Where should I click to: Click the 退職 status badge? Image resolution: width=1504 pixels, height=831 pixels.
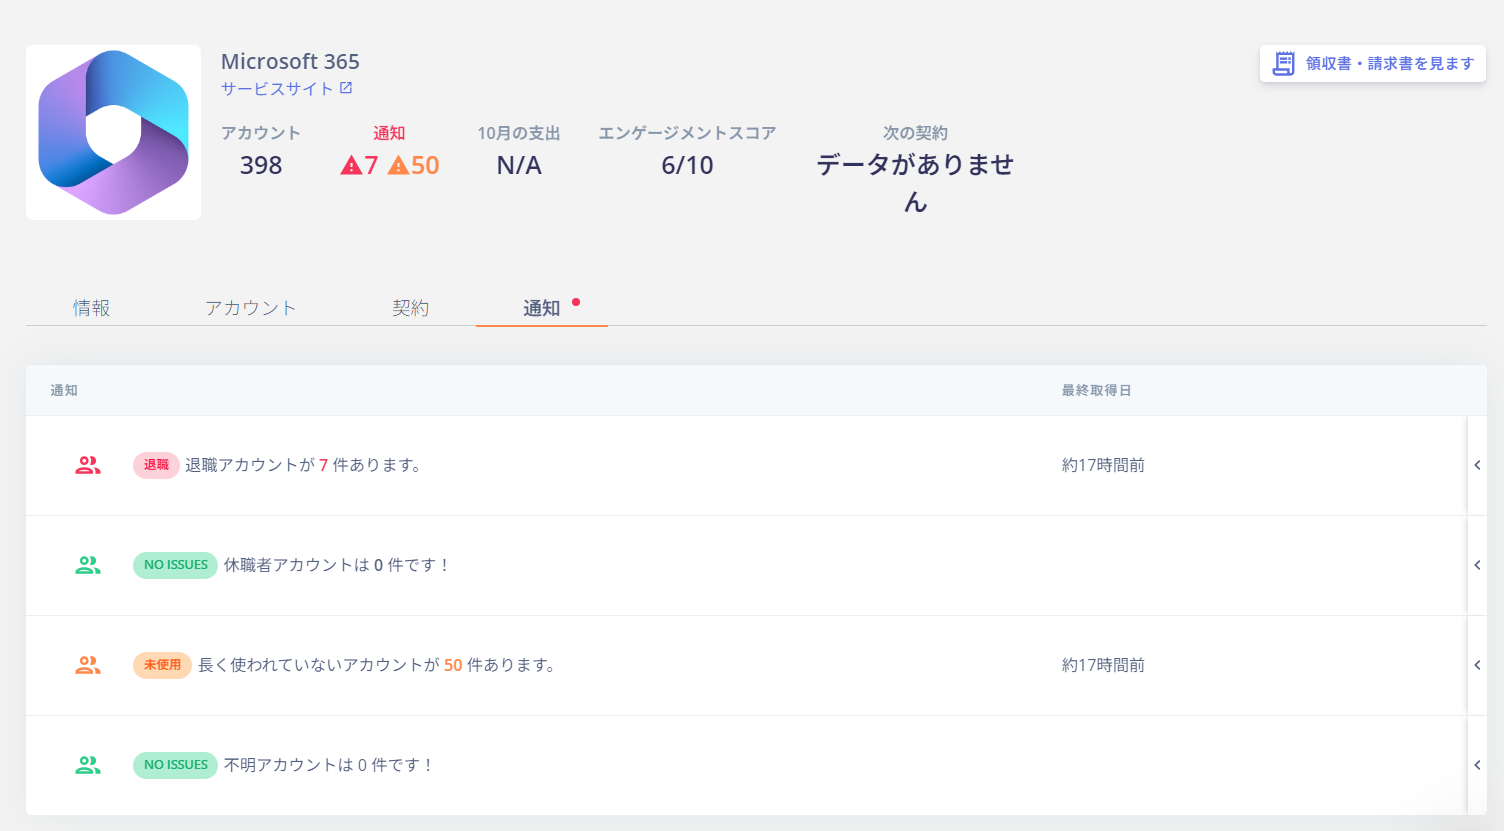[x=156, y=465]
